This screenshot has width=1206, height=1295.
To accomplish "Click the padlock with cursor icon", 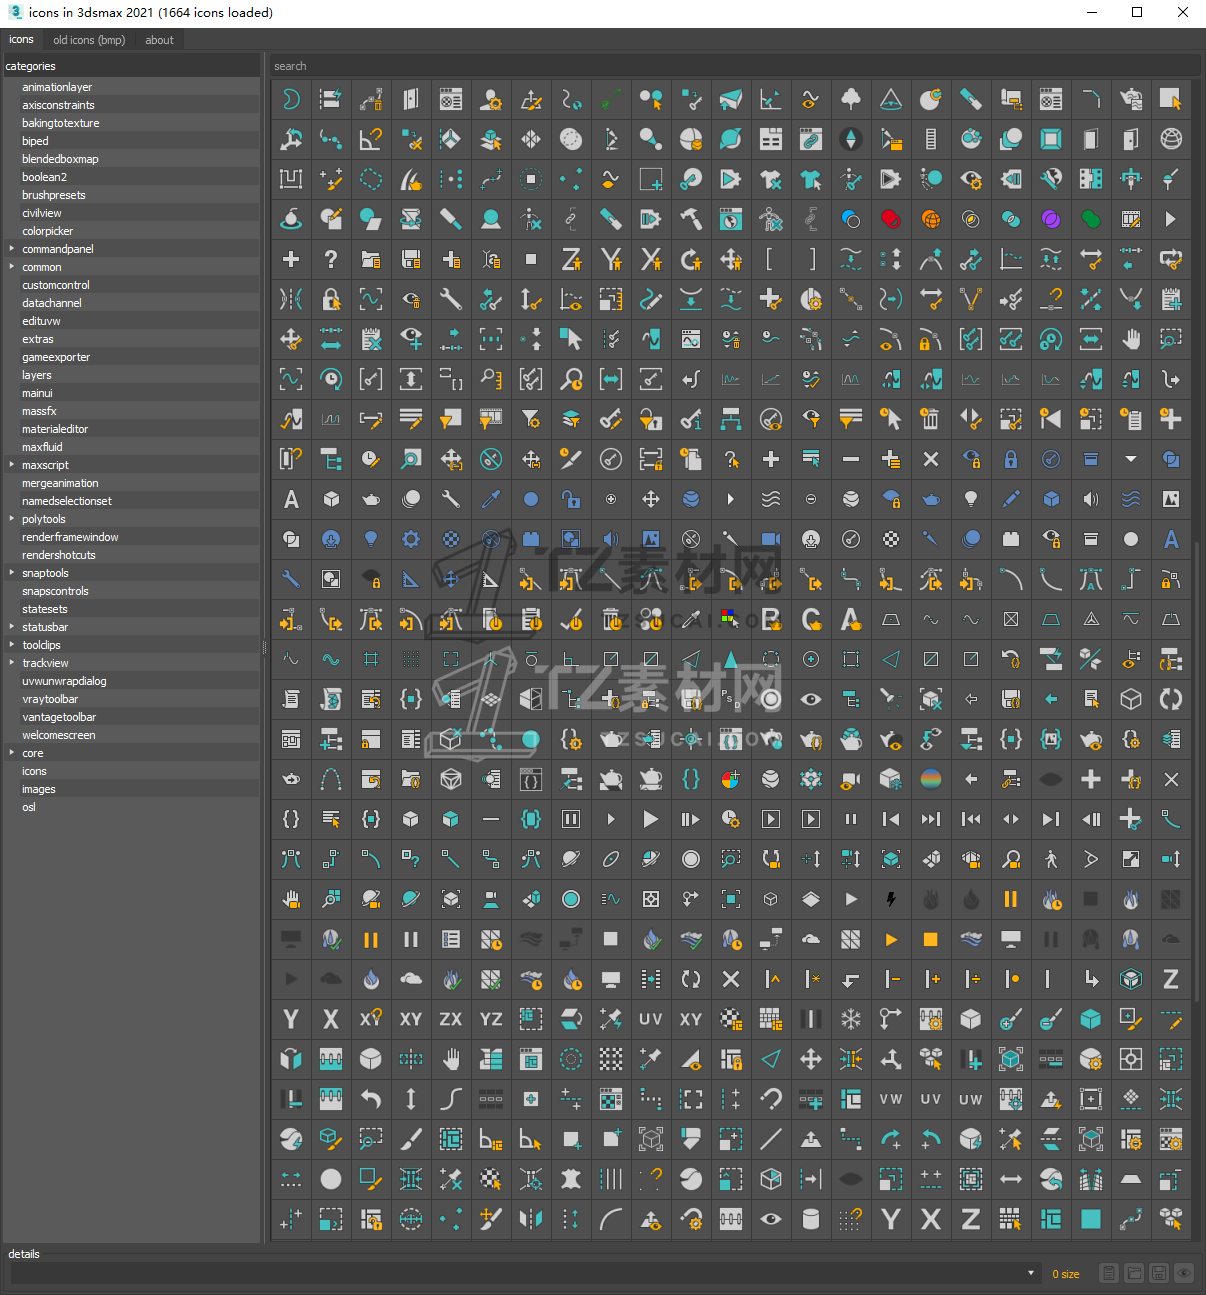I will tap(331, 299).
